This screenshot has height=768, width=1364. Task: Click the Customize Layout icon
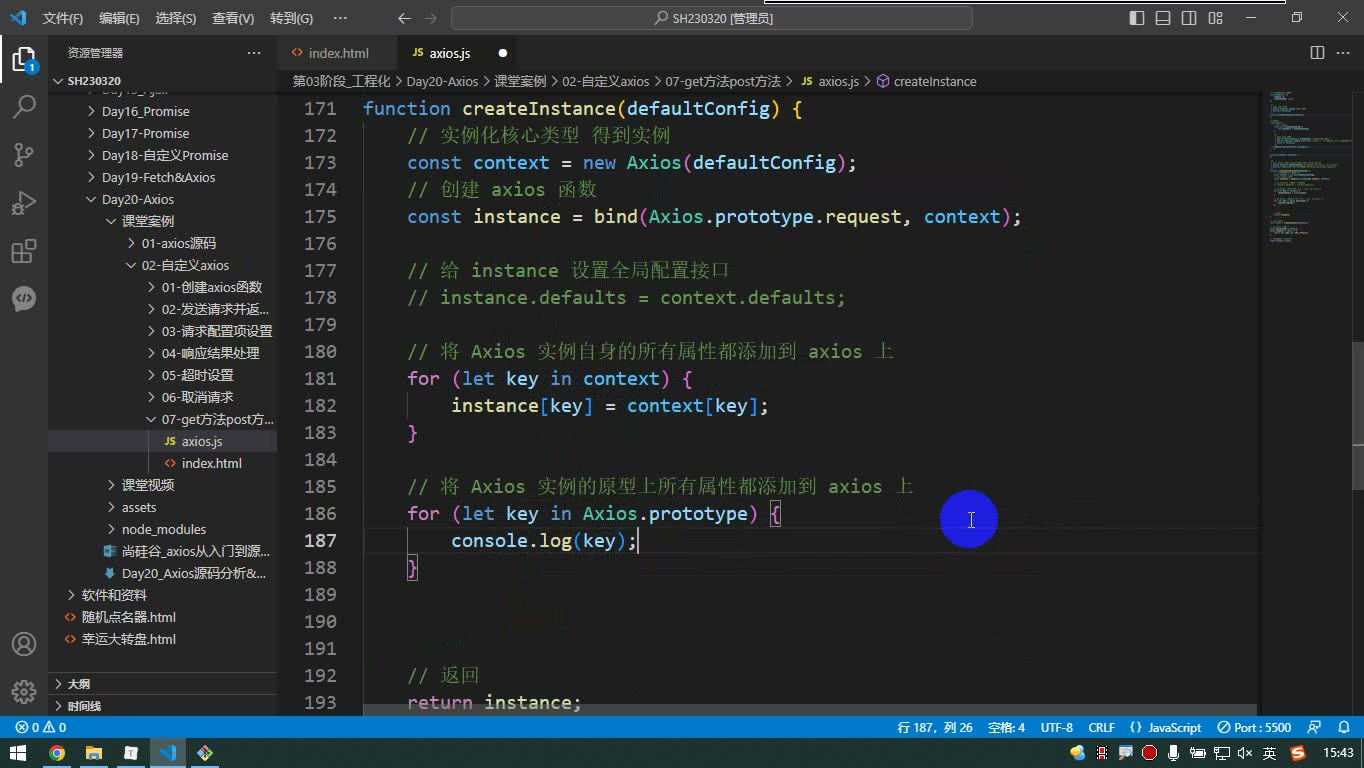coord(1215,18)
